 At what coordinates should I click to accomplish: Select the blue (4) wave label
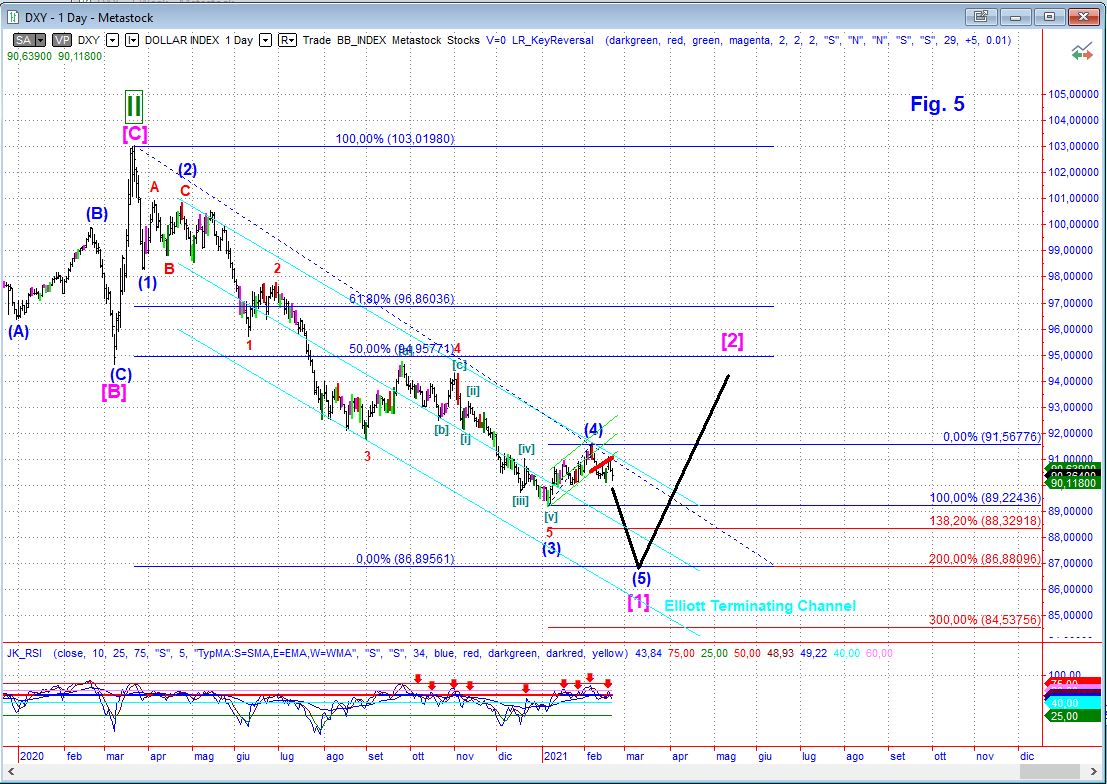(x=593, y=429)
